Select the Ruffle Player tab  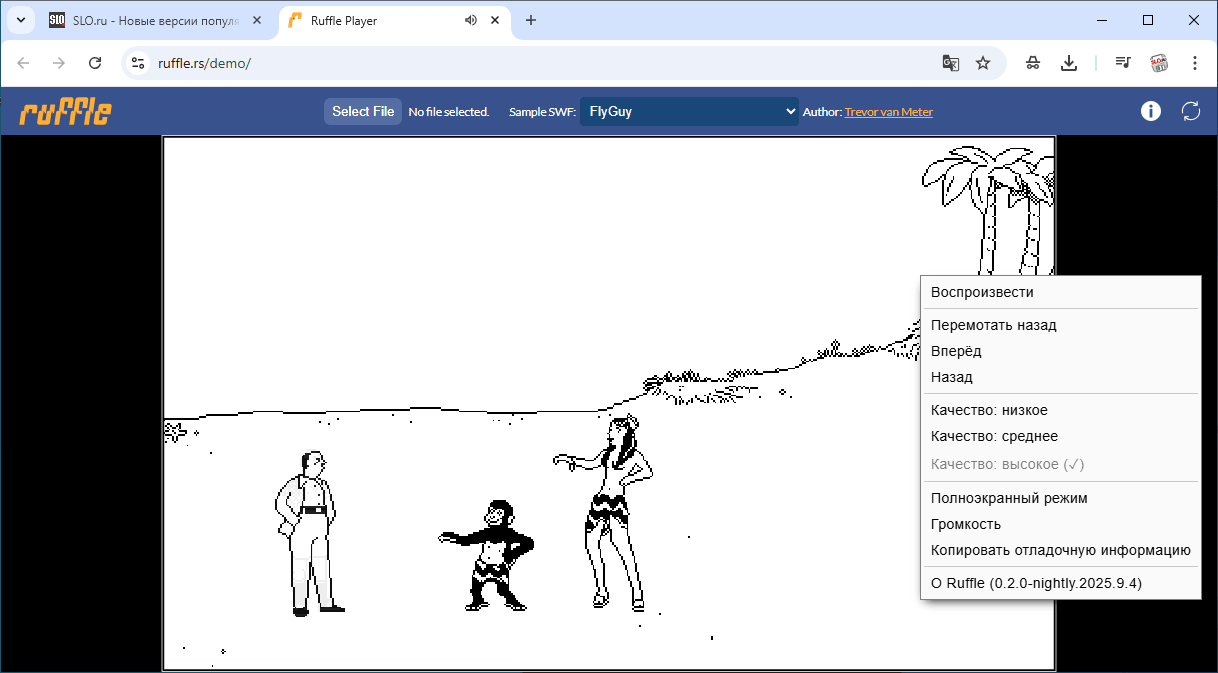tap(395, 20)
